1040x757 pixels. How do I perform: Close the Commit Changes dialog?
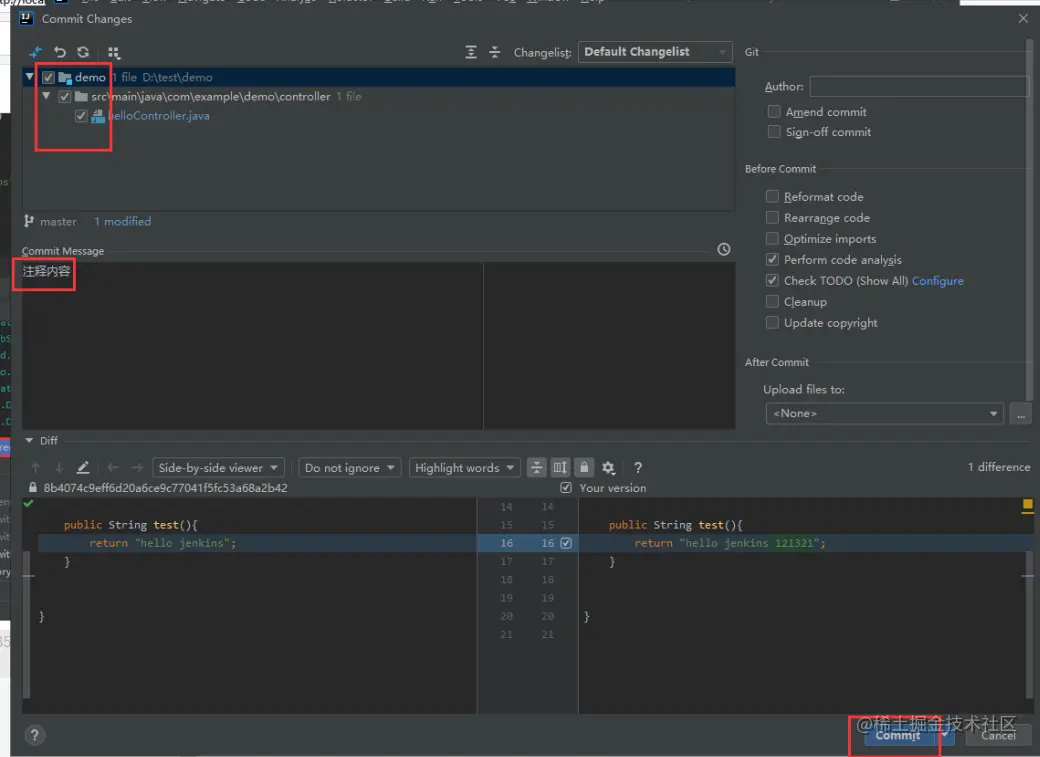(x=1023, y=19)
